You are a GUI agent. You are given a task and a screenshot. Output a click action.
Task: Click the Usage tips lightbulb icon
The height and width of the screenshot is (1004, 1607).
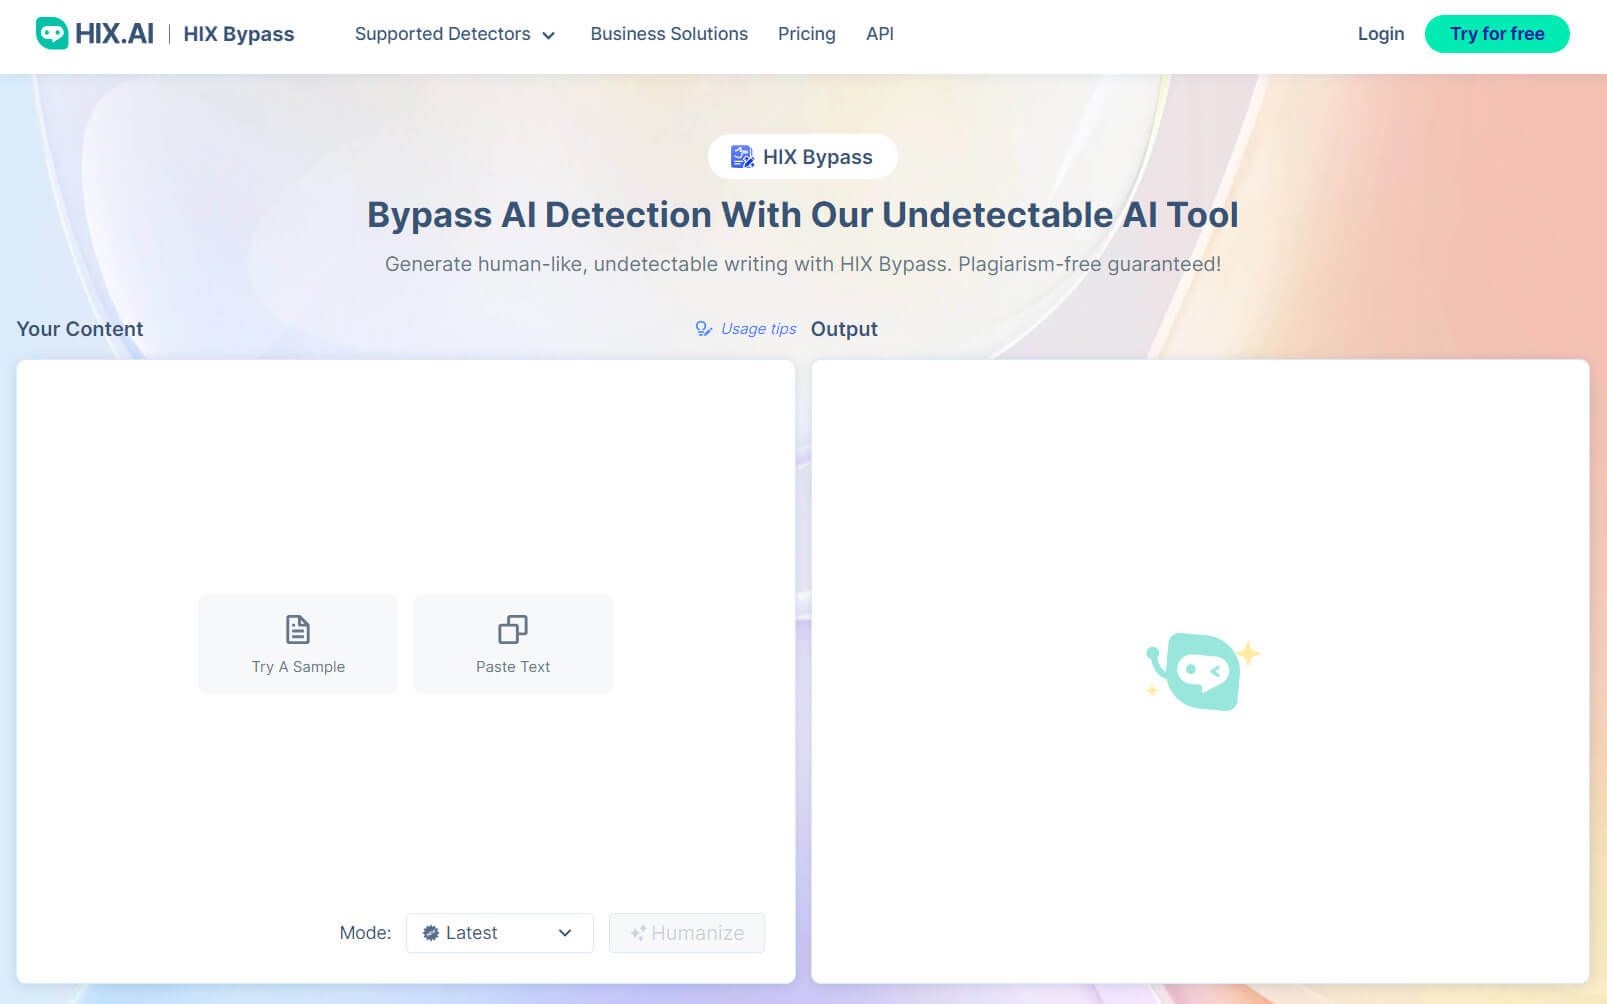point(704,329)
